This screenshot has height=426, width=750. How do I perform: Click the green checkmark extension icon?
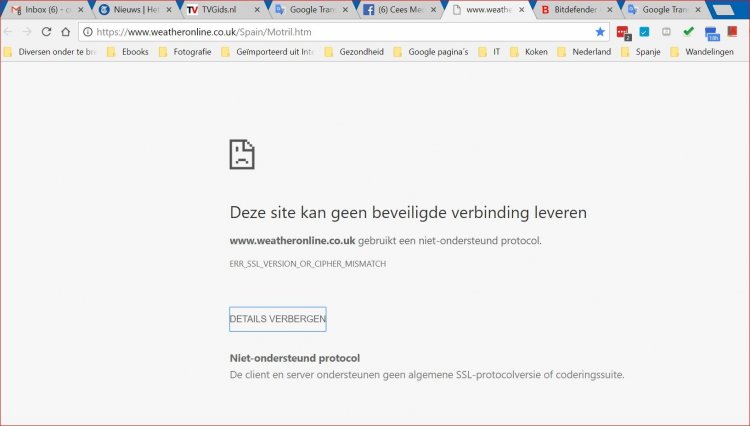[688, 32]
